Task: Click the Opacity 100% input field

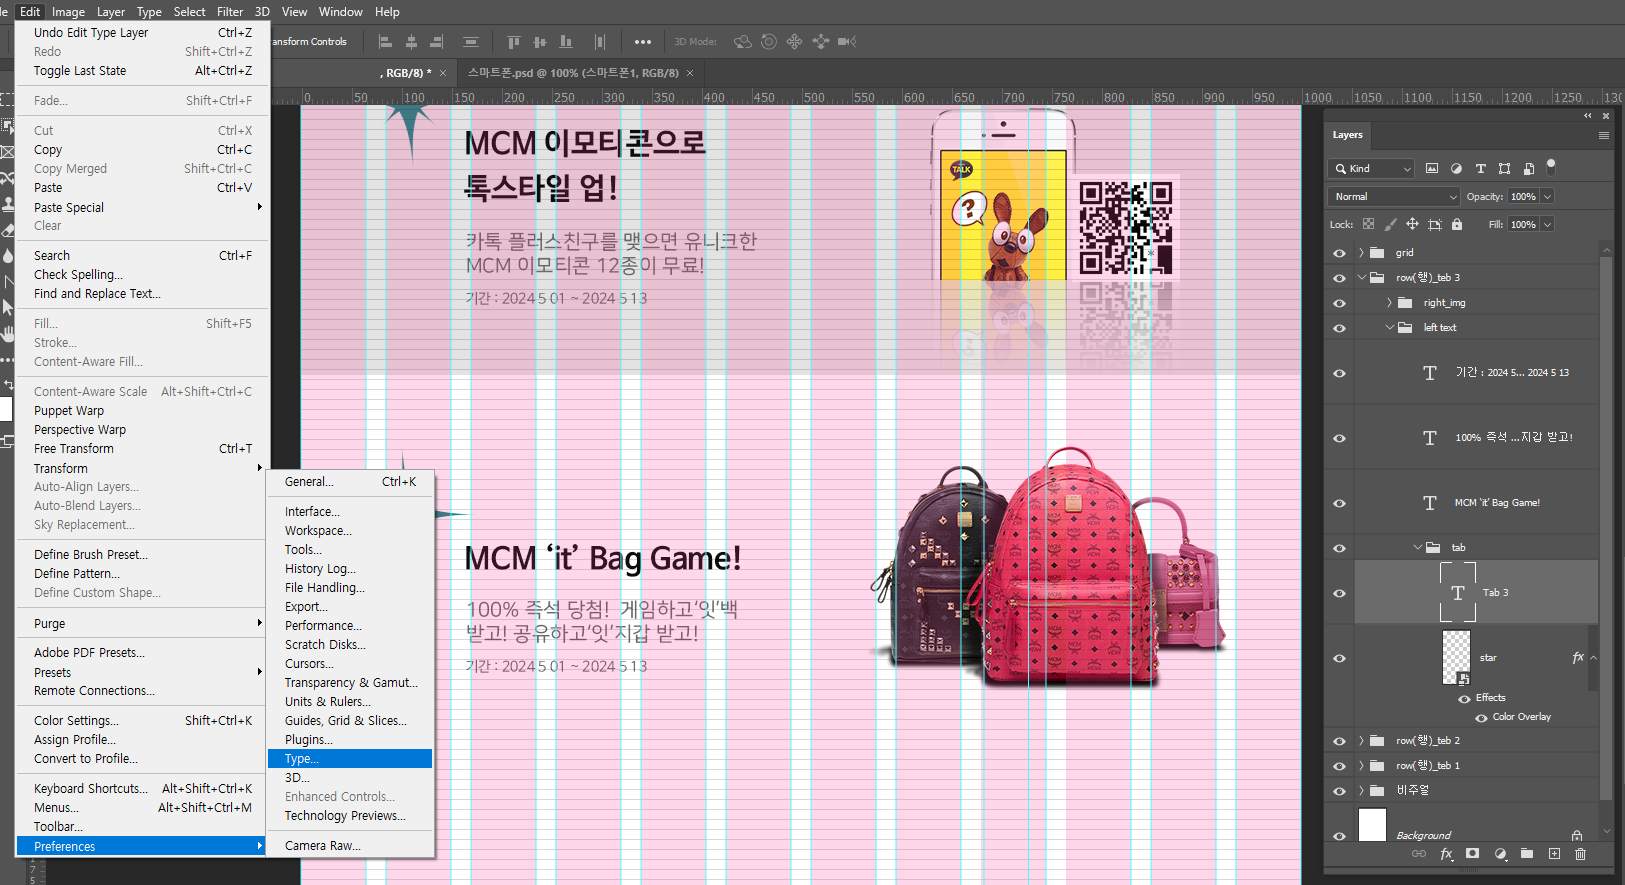Action: pyautogui.click(x=1523, y=196)
